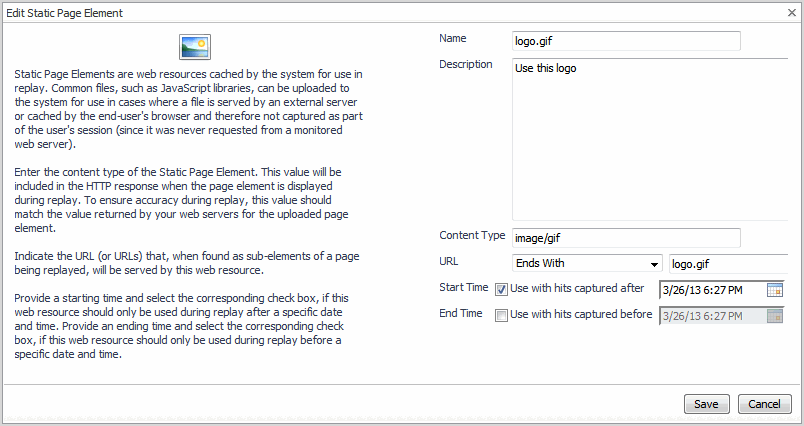Cancel the edit dialog

[765, 404]
